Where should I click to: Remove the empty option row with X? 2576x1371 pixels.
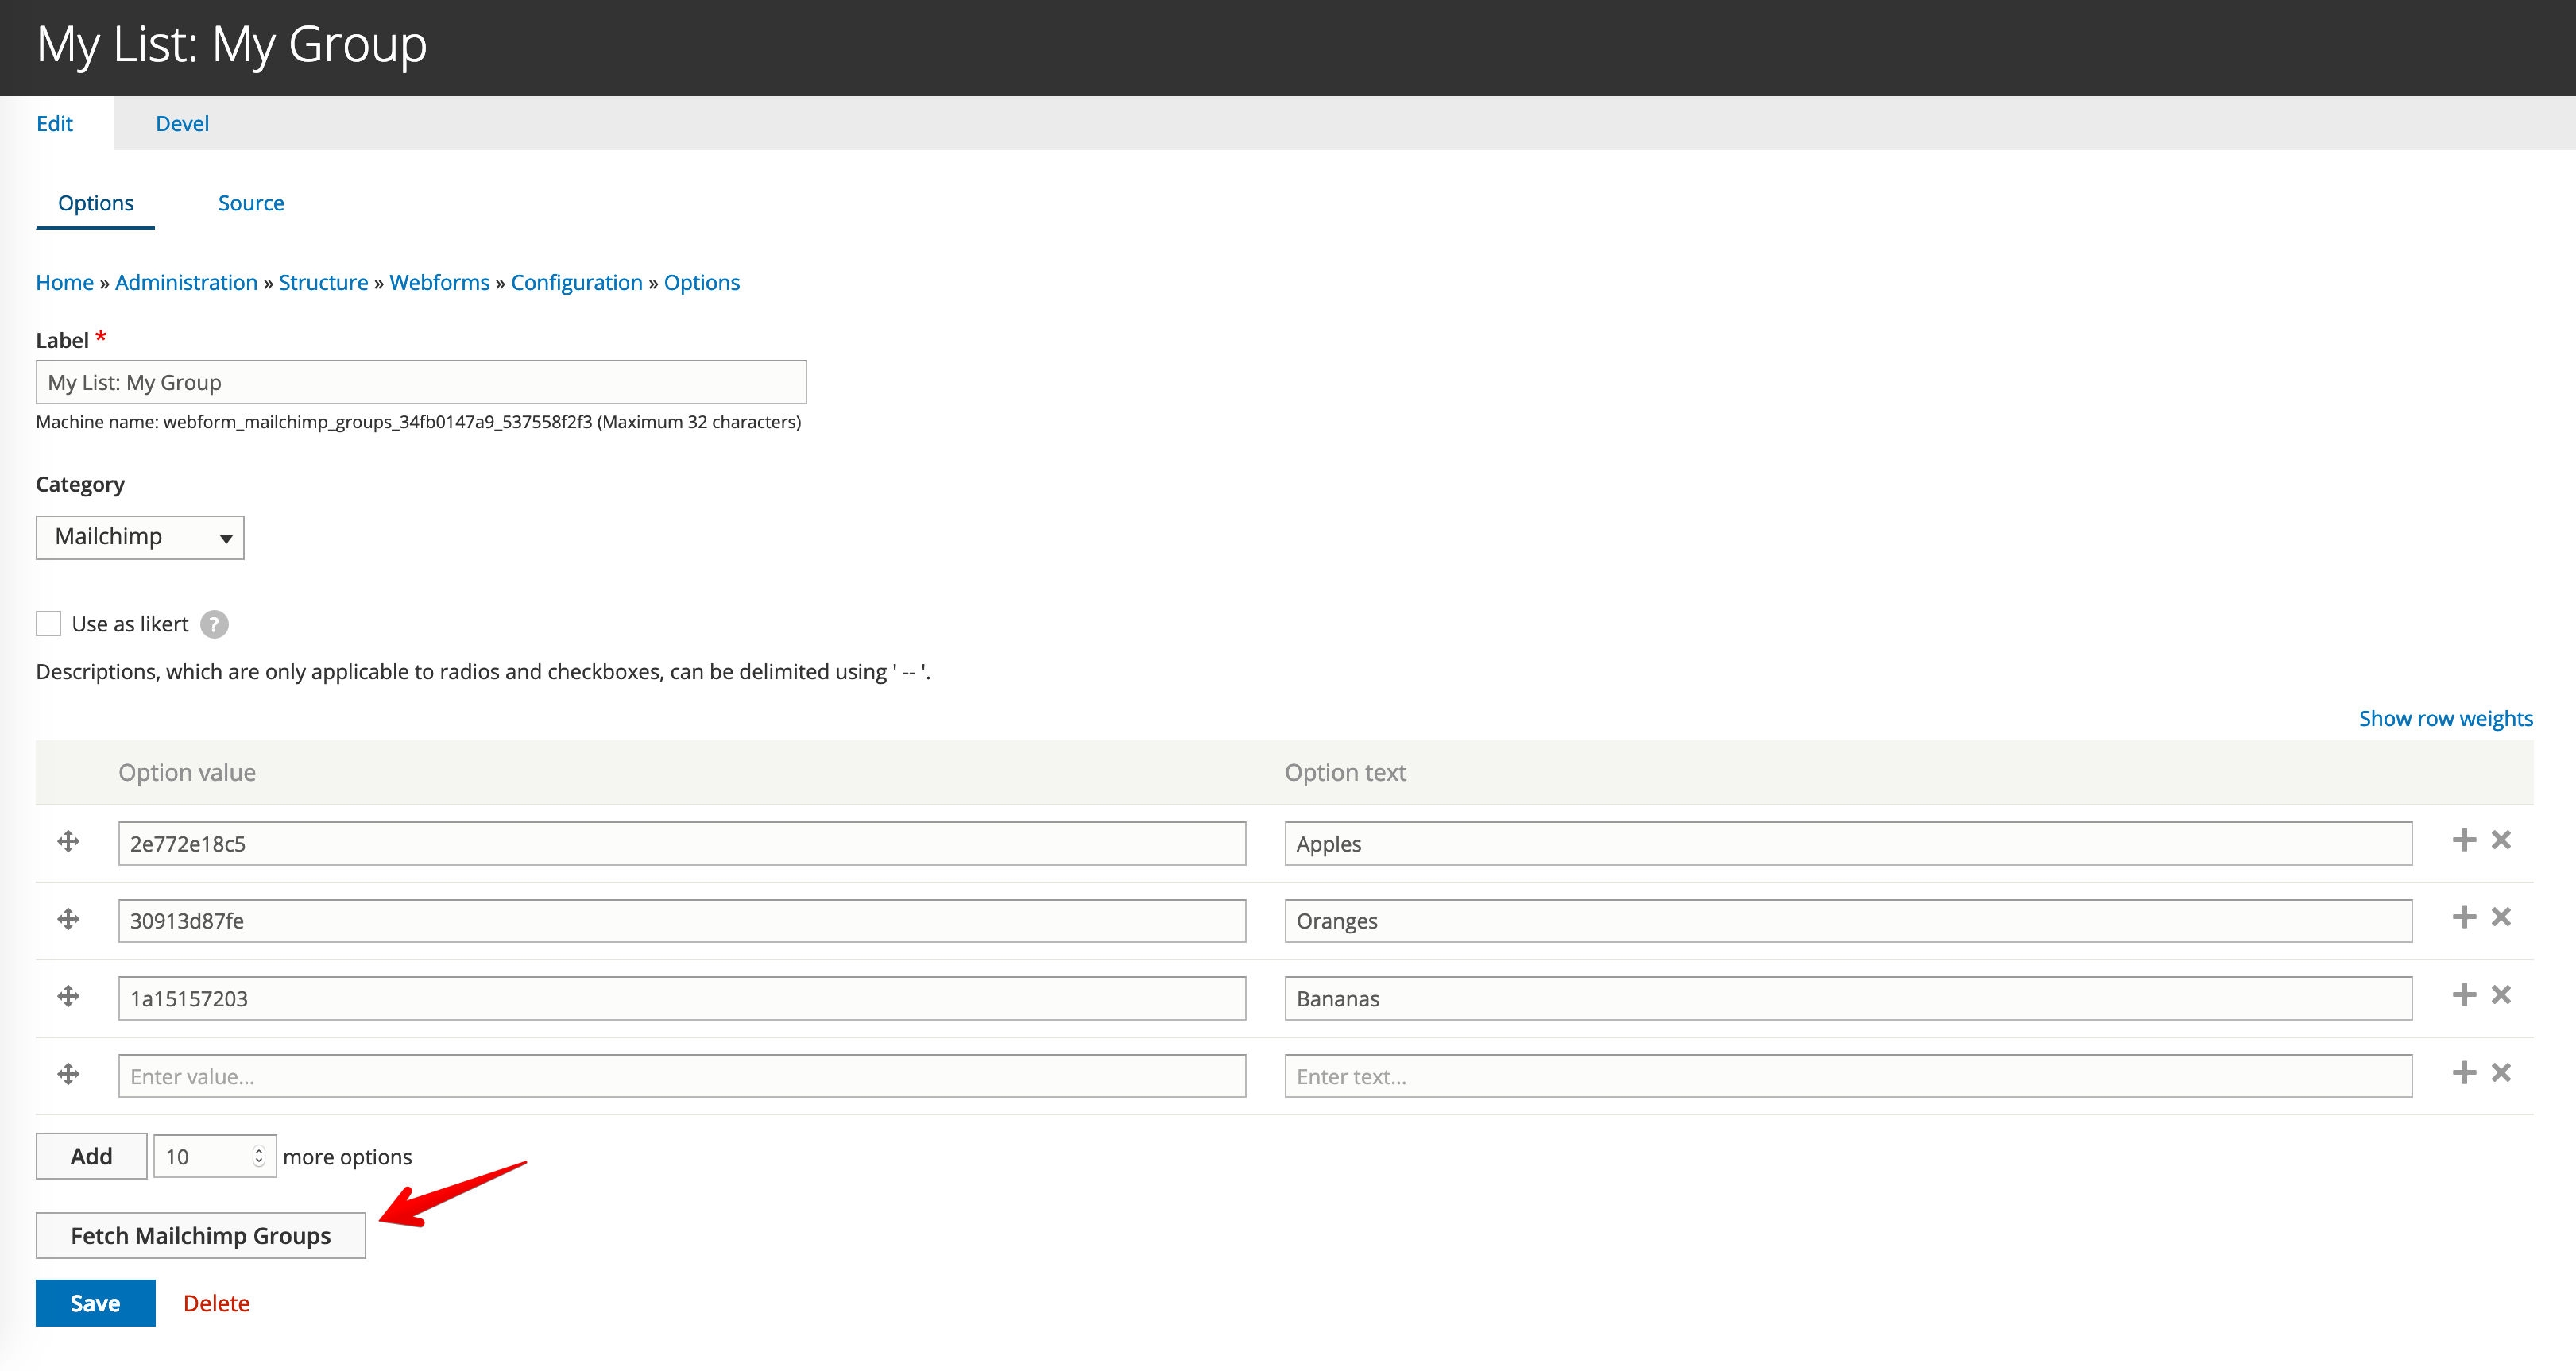point(2501,1072)
